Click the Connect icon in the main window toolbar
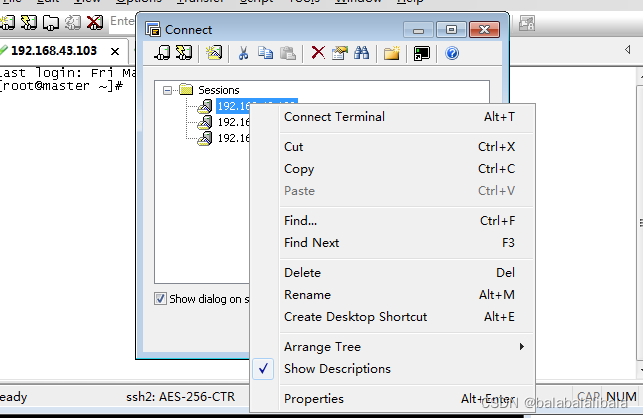The image size is (643, 418). tap(7, 22)
